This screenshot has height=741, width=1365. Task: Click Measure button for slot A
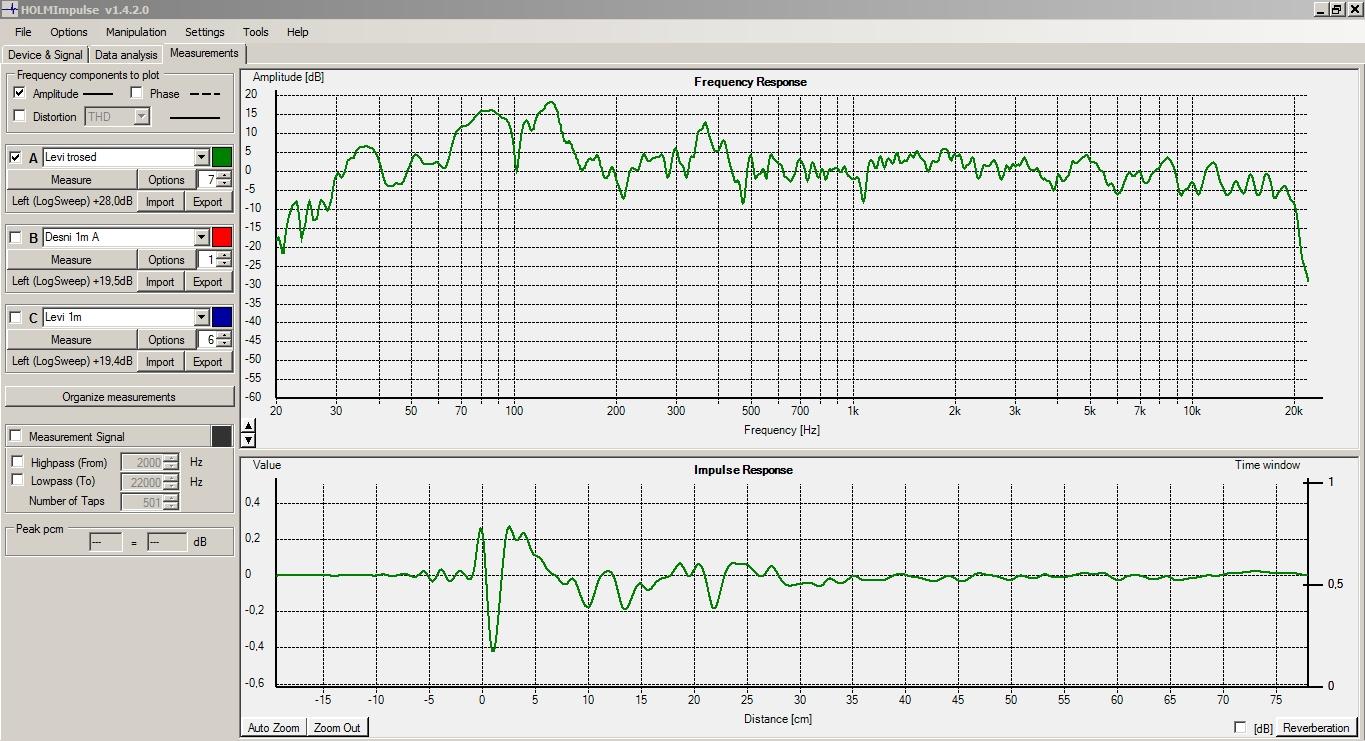click(x=71, y=180)
